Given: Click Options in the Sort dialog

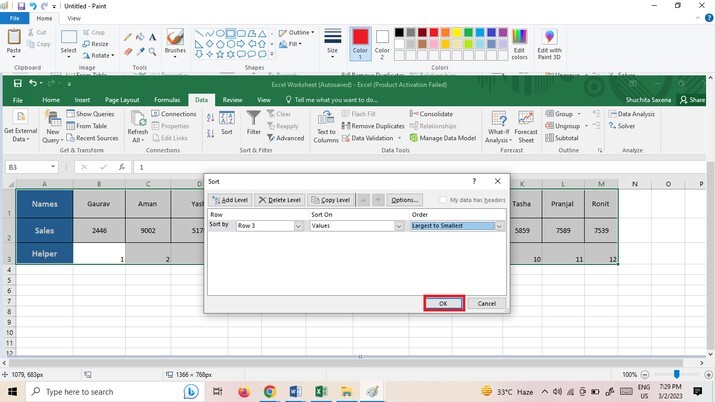Looking at the screenshot, I should pyautogui.click(x=404, y=200).
